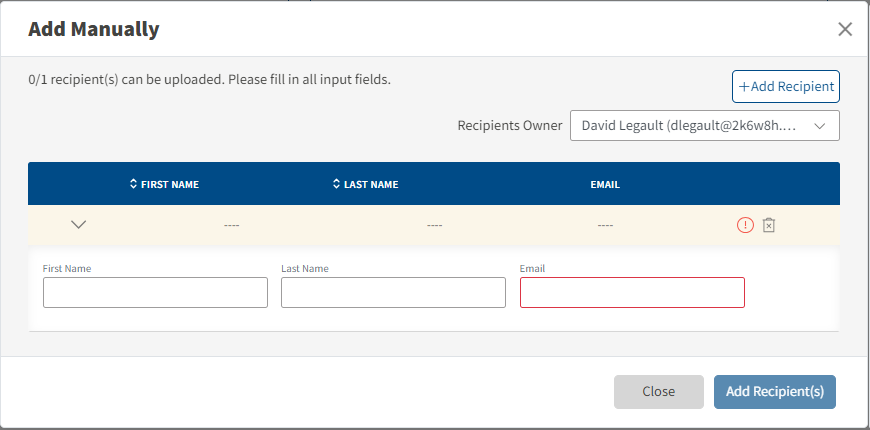The image size is (870, 430).
Task: Click the empty email cell in the recipient row
Action: tap(605, 225)
